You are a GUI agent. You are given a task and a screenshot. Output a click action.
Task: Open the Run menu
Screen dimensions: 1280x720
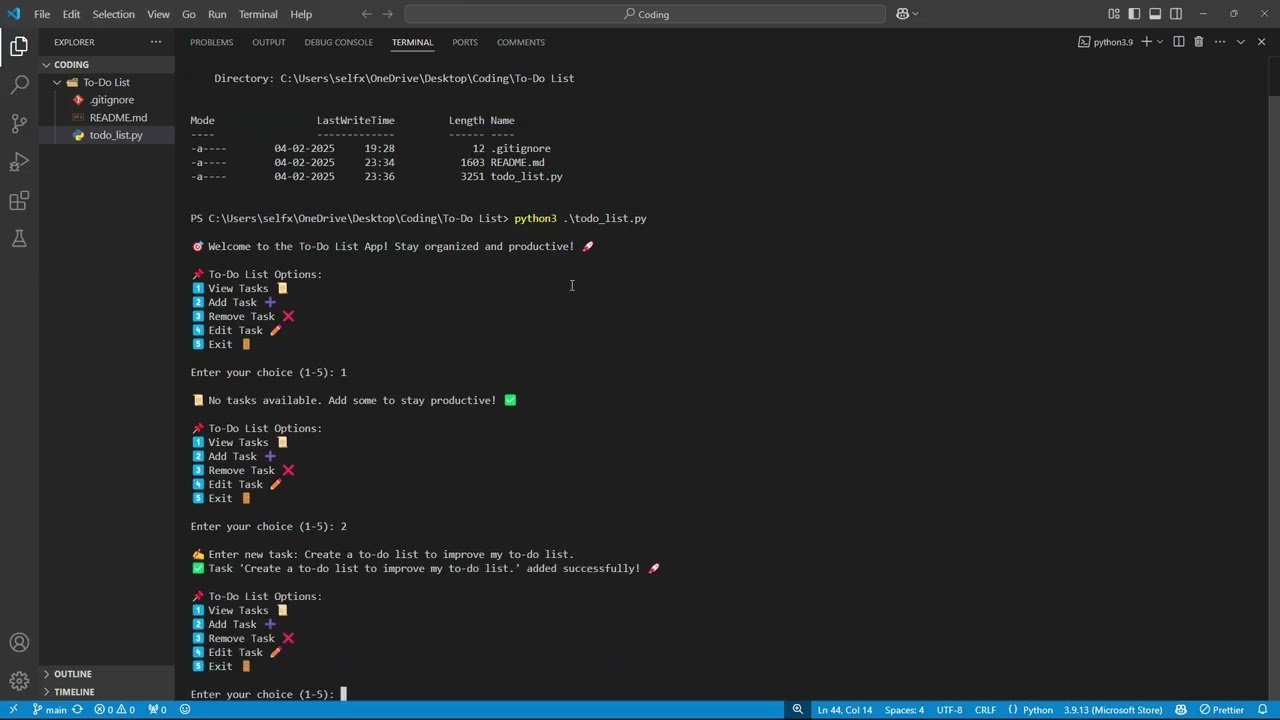tap(217, 14)
